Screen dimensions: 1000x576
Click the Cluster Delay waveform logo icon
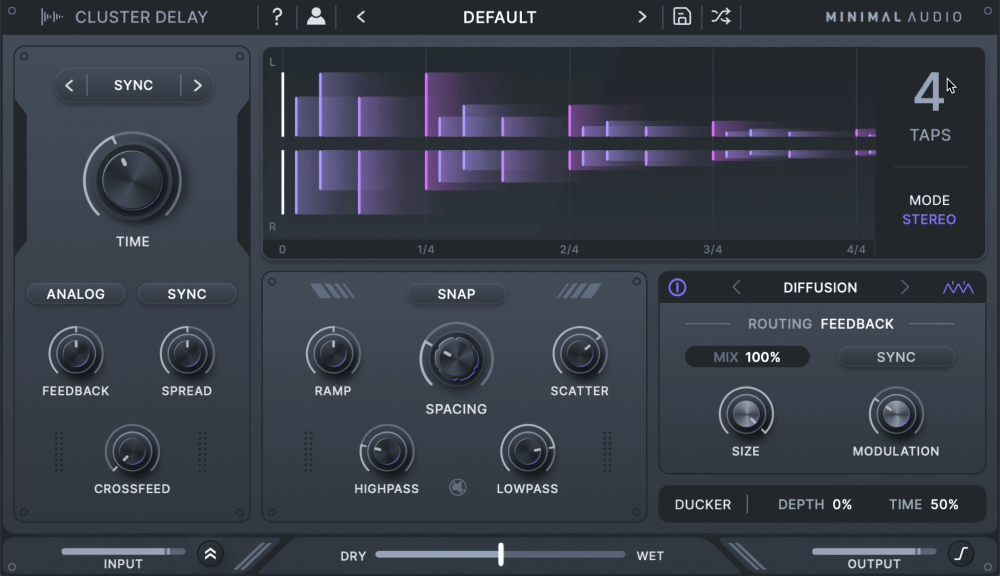pyautogui.click(x=52, y=17)
